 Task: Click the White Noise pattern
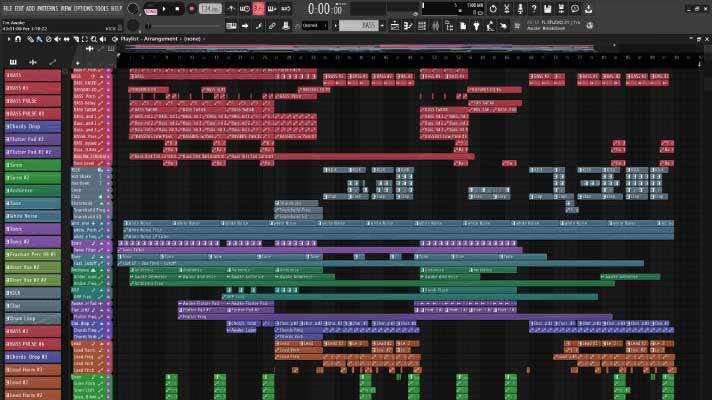click(x=32, y=215)
